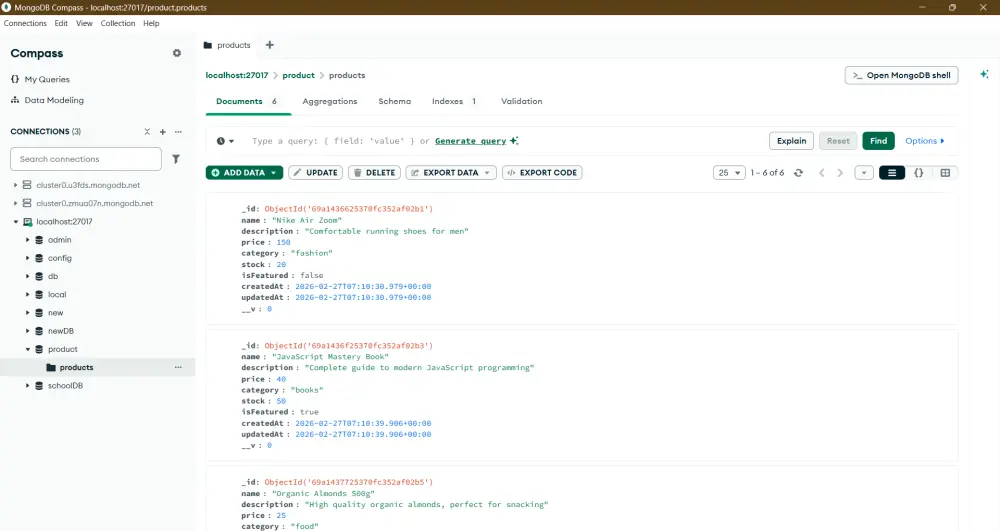The width and height of the screenshot is (1000, 531).
Task: Click the Explain button
Action: click(791, 141)
